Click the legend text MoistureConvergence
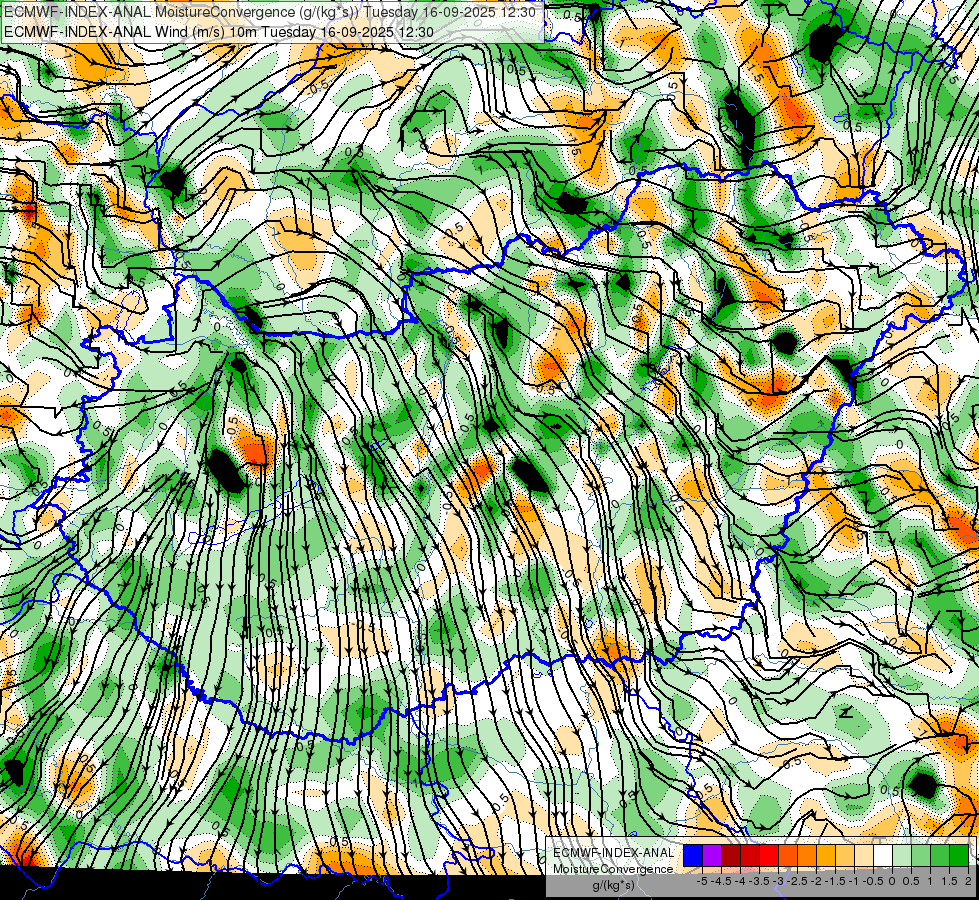Viewport: 979px width, 900px height. pyautogui.click(x=613, y=869)
